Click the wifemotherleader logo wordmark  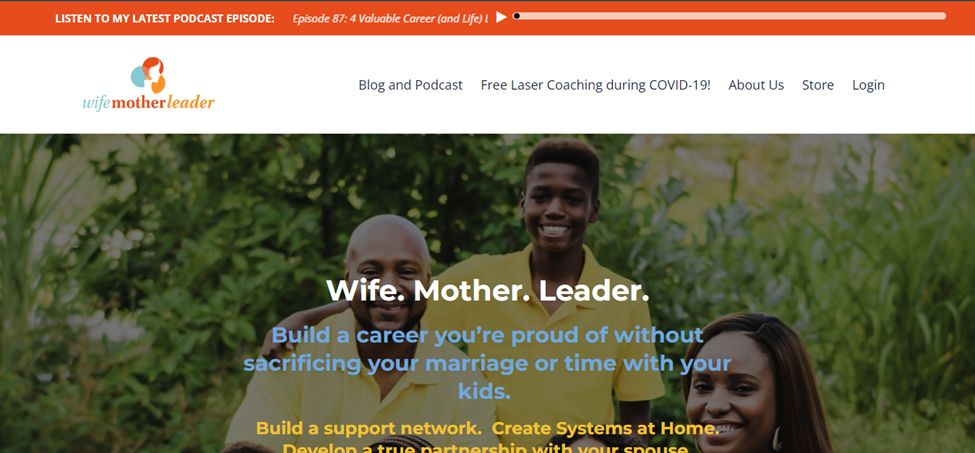click(149, 103)
